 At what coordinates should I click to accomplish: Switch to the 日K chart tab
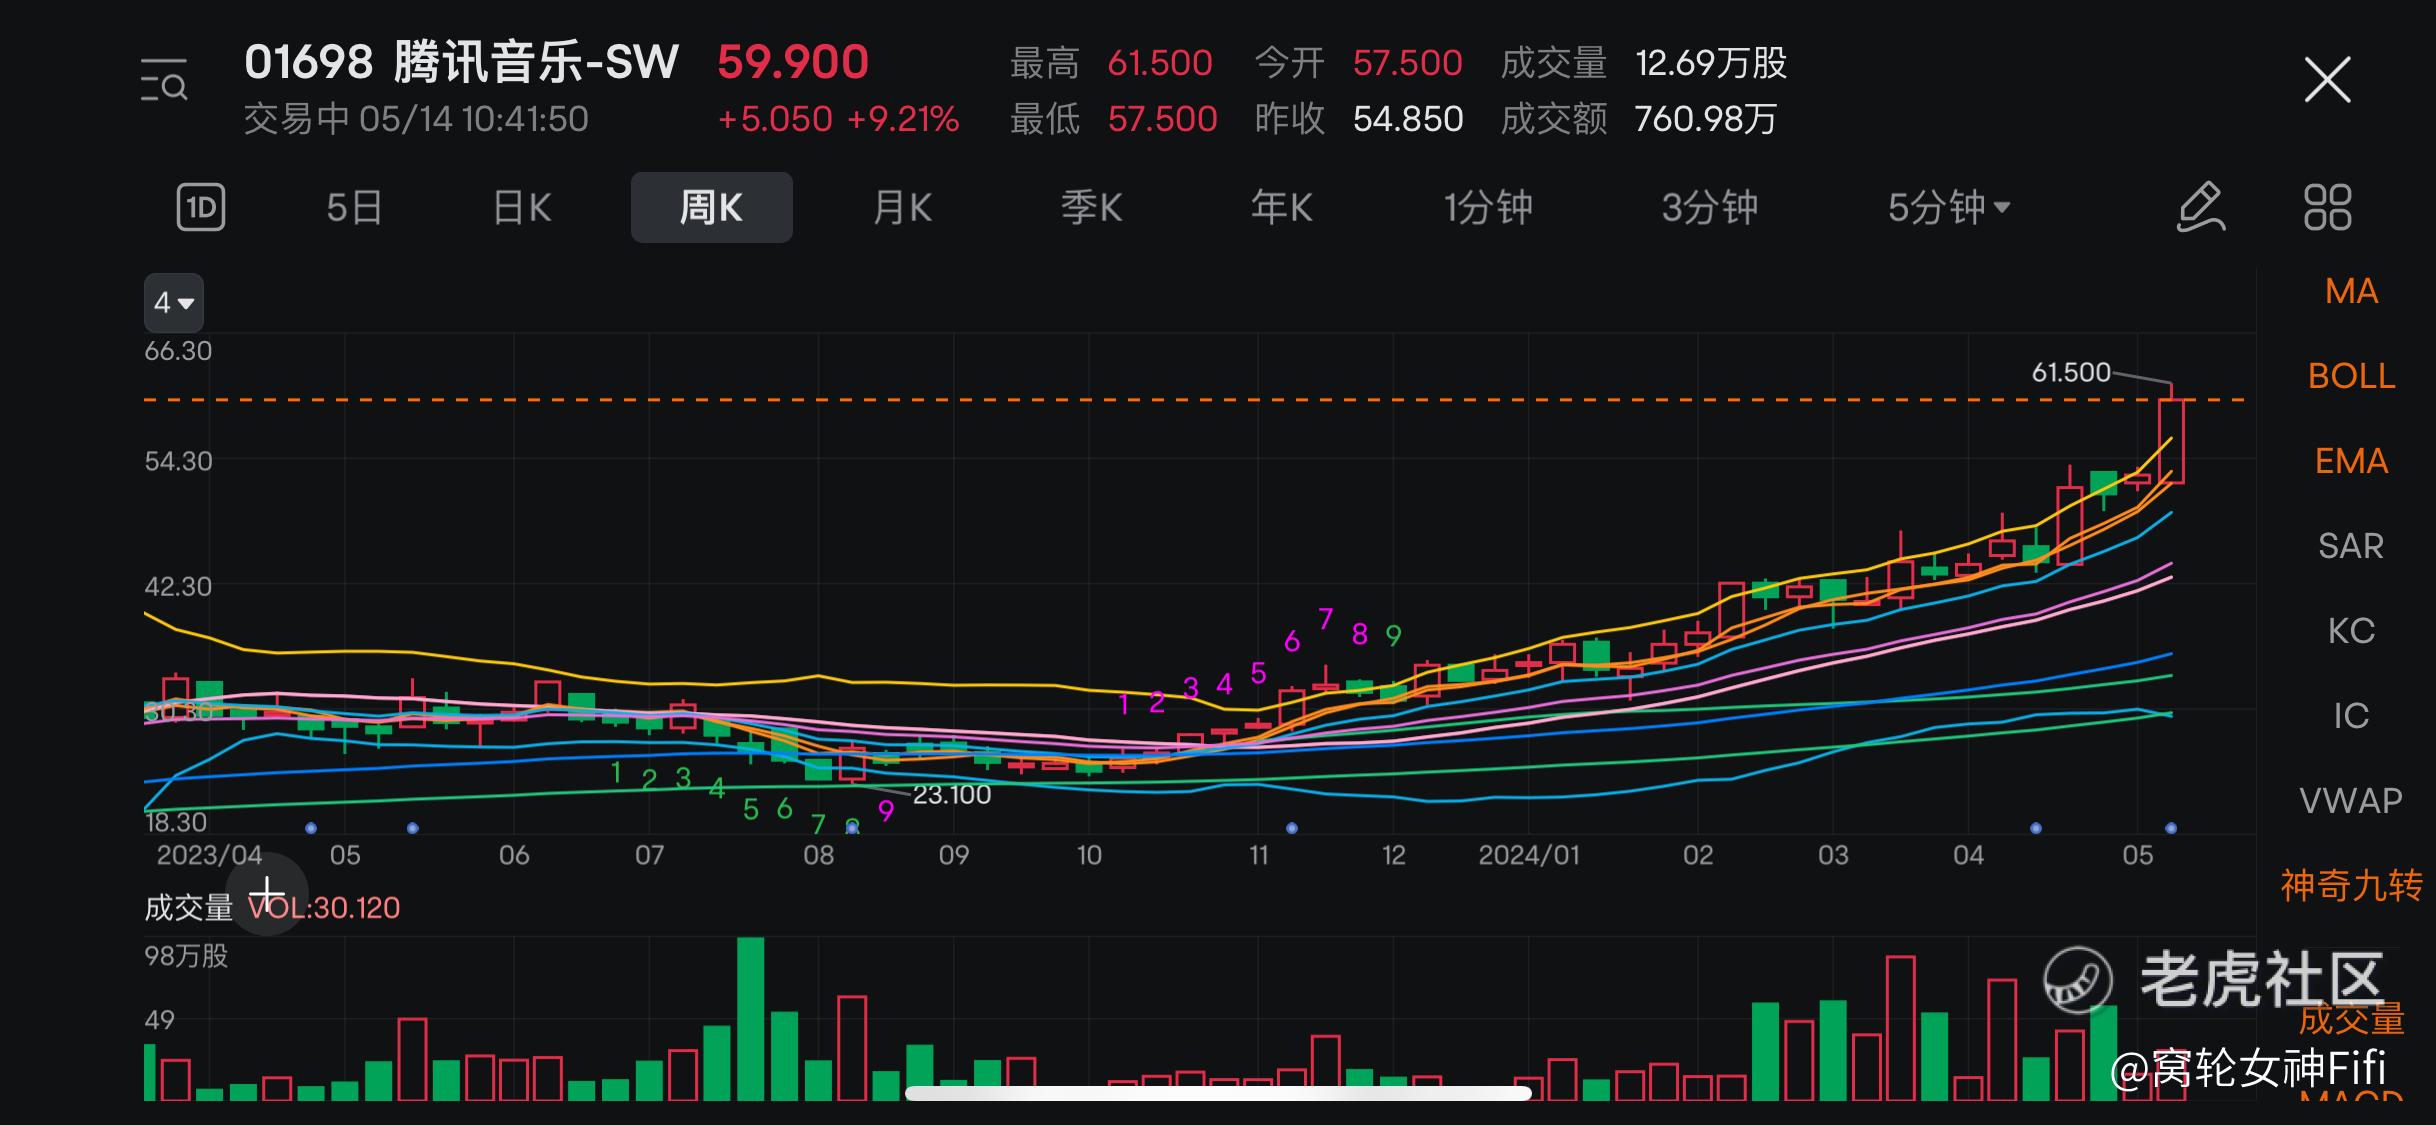(x=522, y=208)
